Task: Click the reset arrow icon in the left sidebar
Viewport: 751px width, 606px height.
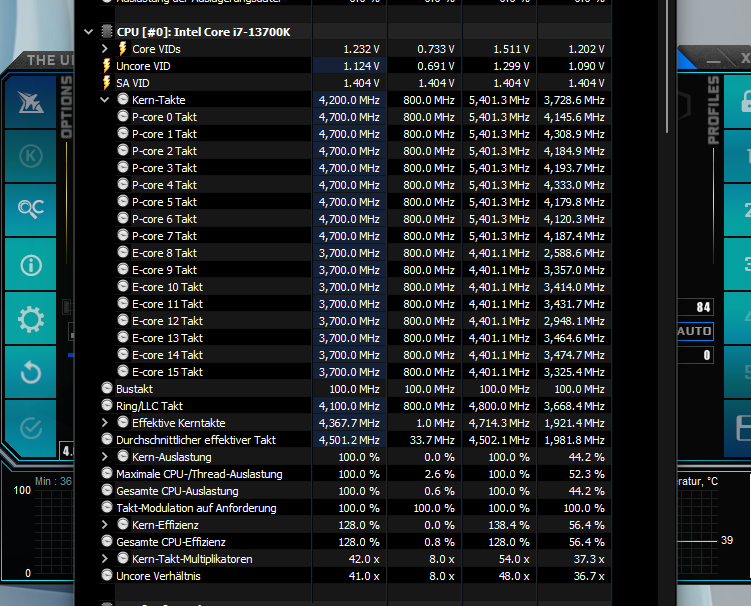Action: tap(31, 373)
